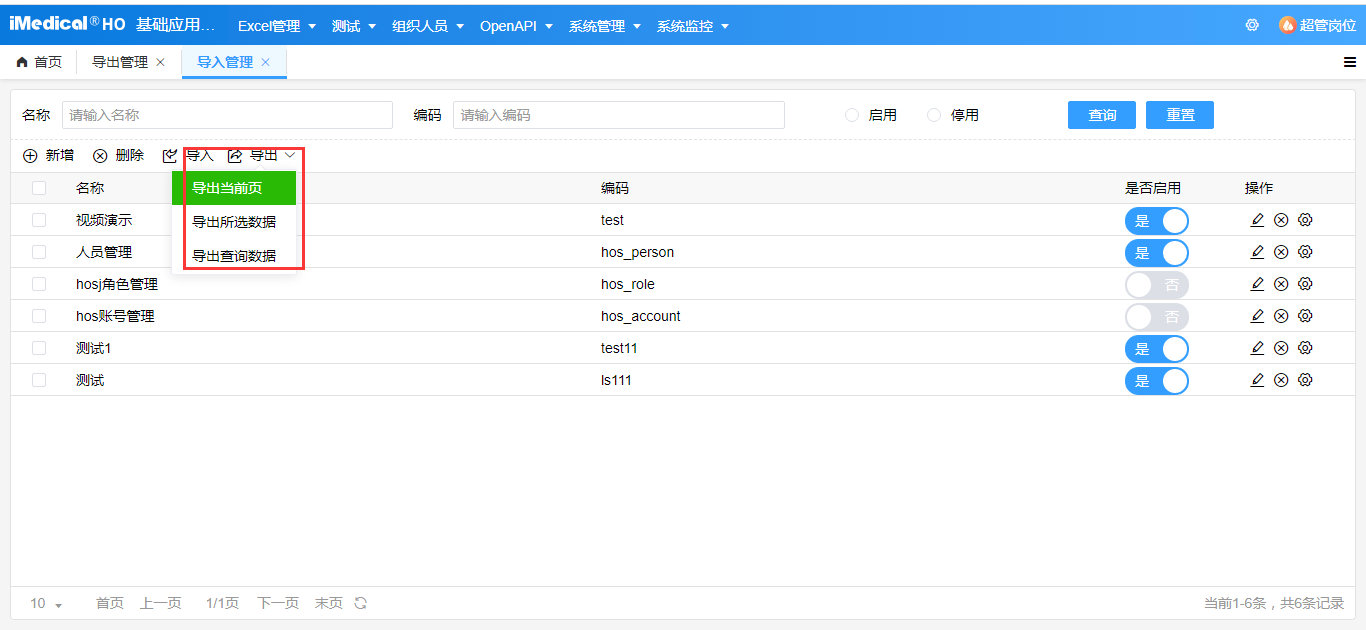Viewport: 1366px width, 630px height.
Task: Click the settings gear in top navigation bar
Action: pos(1252,24)
